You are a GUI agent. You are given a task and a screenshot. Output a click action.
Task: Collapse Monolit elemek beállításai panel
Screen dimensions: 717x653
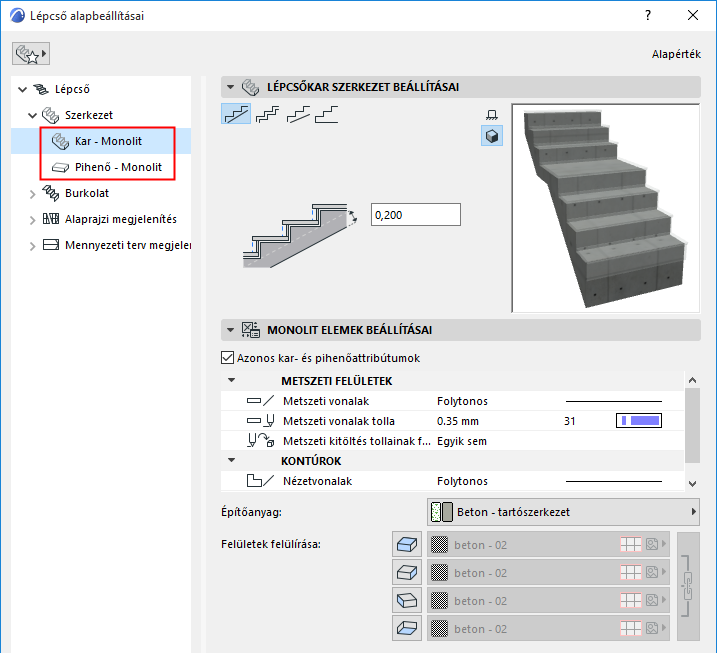click(x=230, y=330)
